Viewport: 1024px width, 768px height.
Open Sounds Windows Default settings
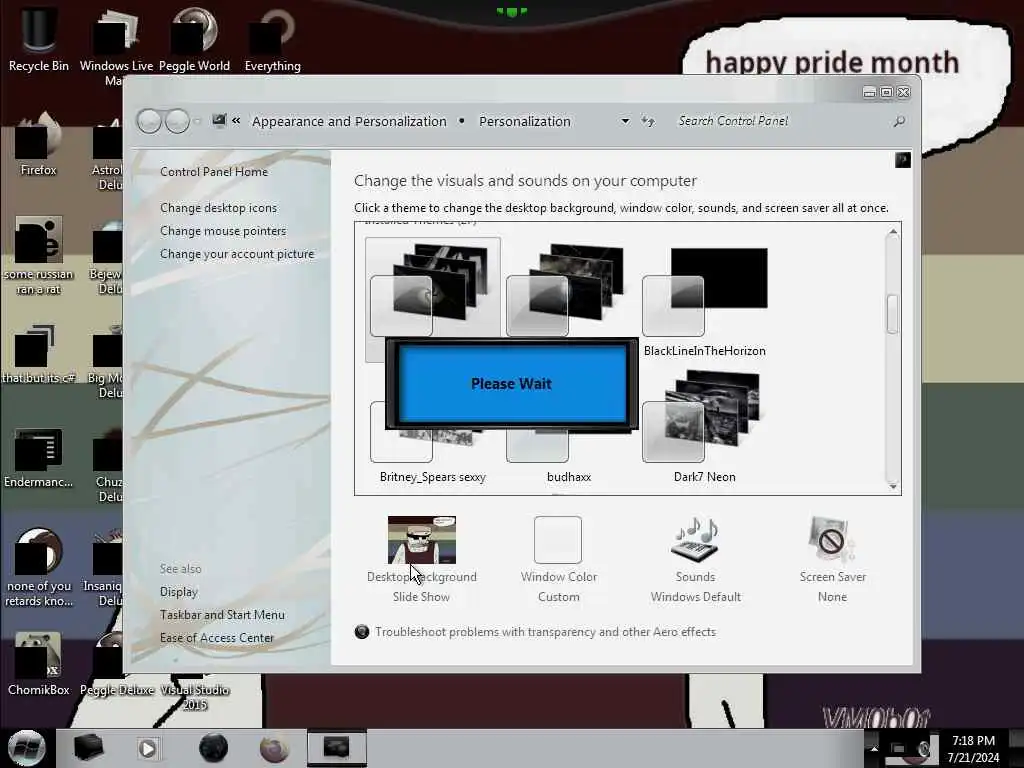696,559
